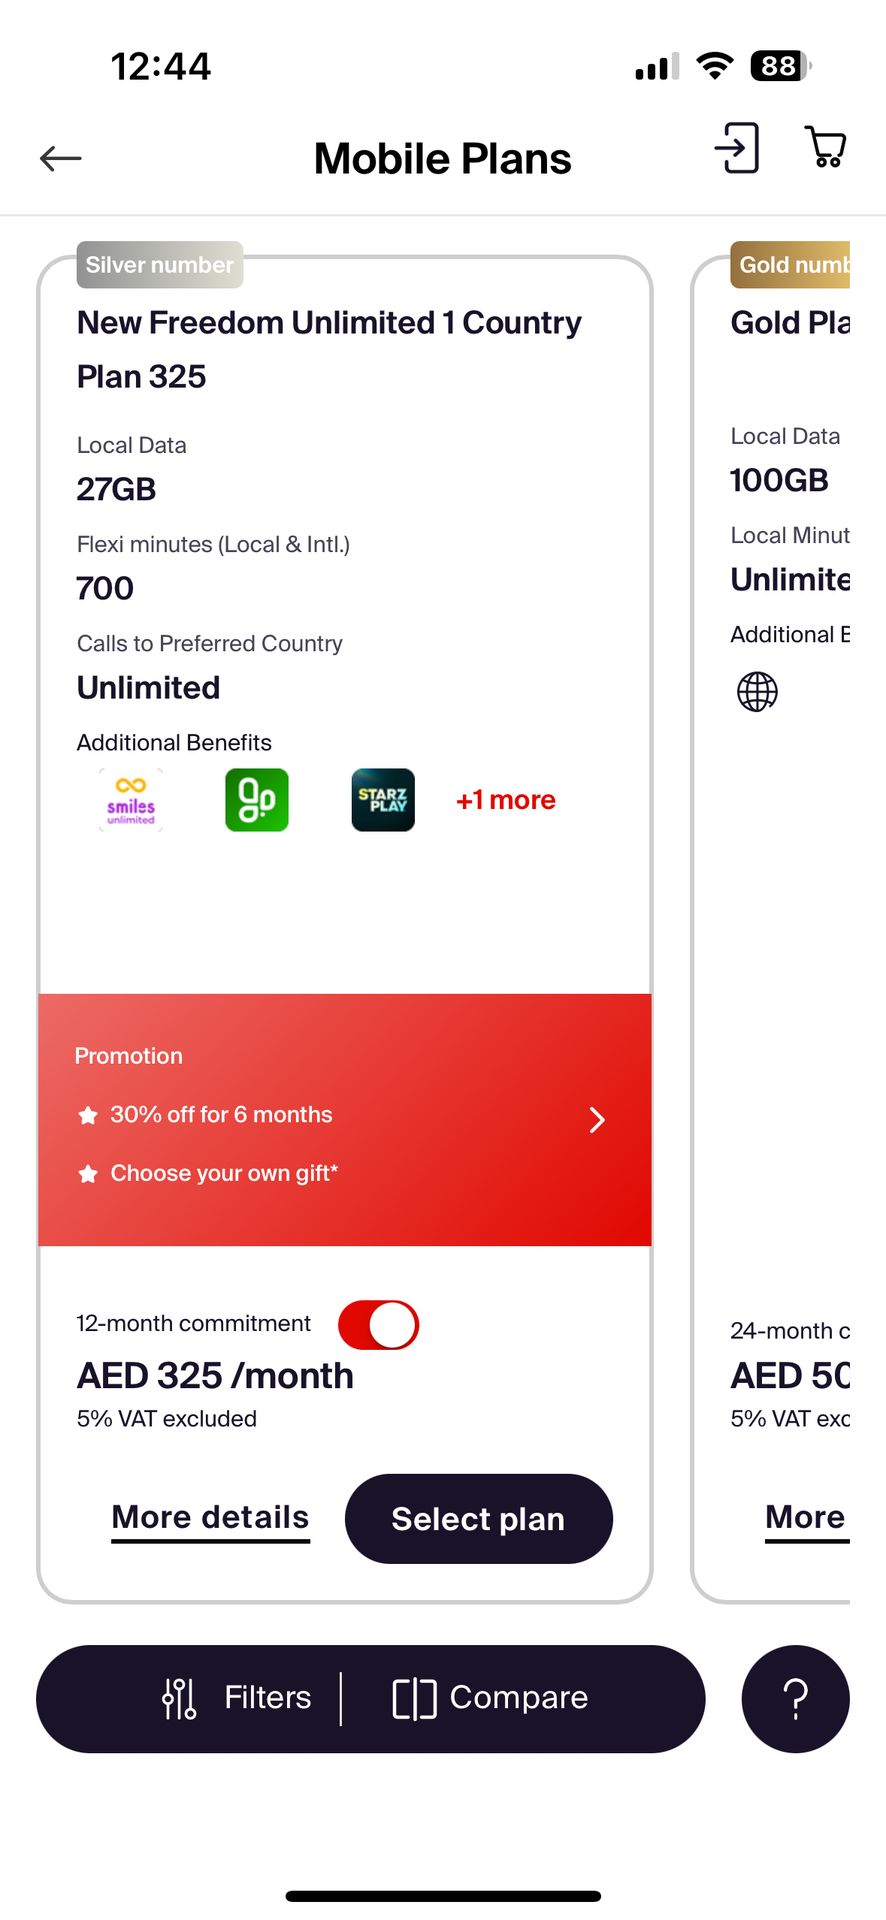
Task: Tap the green GoChat benefit icon
Action: [x=257, y=800]
